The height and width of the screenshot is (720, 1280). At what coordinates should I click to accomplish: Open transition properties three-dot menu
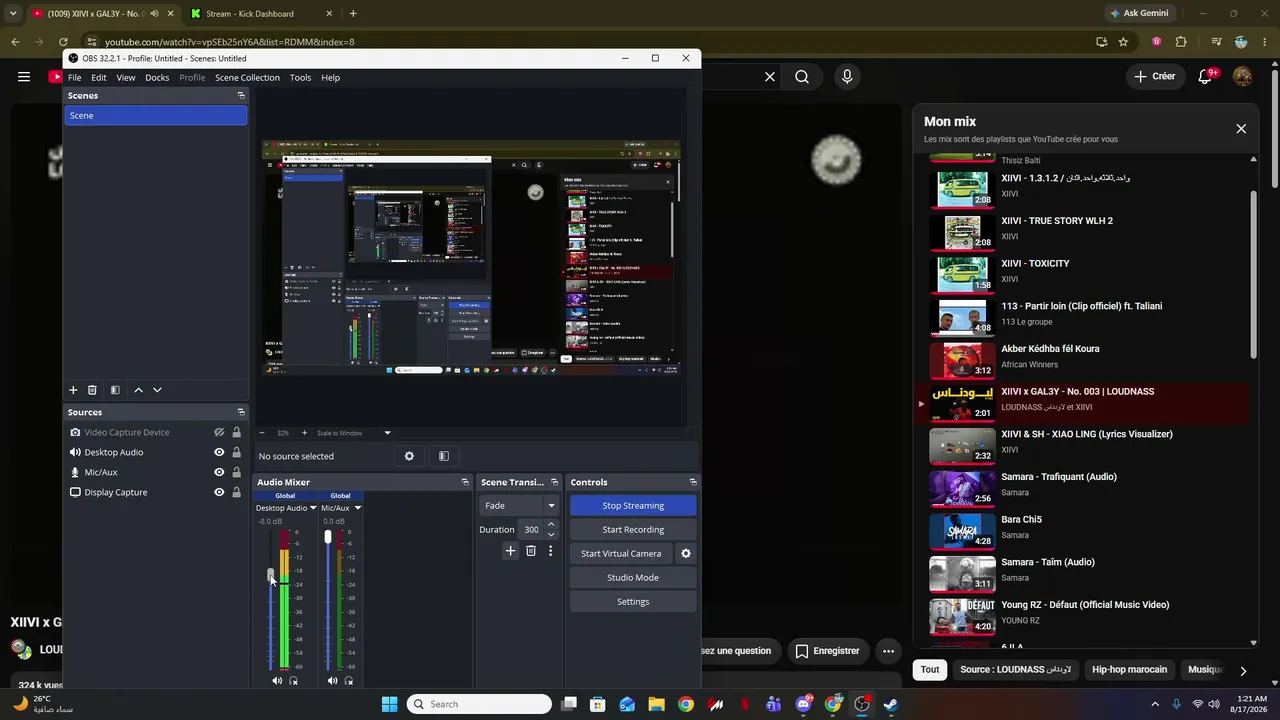550,551
